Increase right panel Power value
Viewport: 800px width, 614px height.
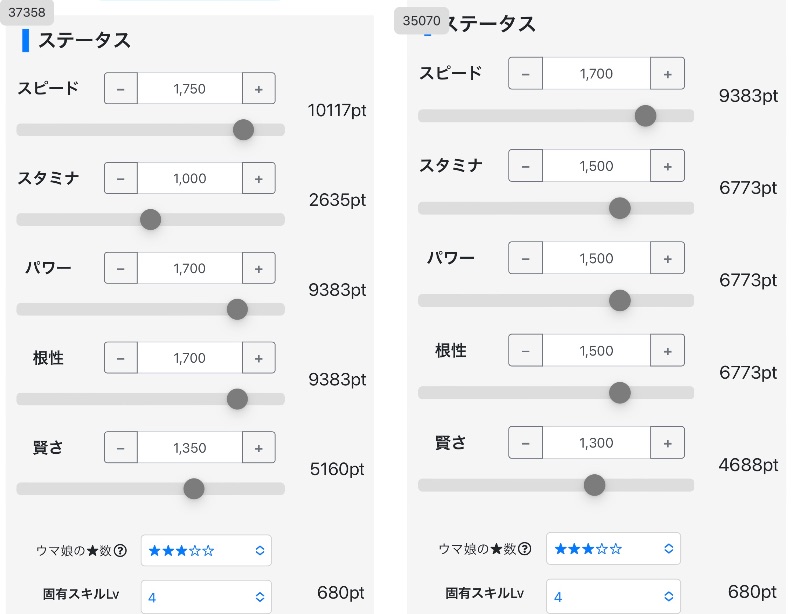[x=667, y=258]
